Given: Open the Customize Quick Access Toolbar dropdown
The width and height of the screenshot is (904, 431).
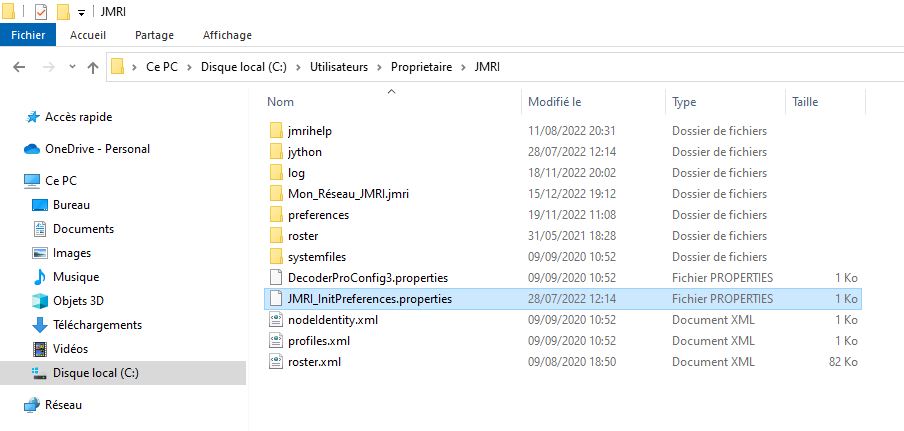Looking at the screenshot, I should pyautogui.click(x=81, y=13).
